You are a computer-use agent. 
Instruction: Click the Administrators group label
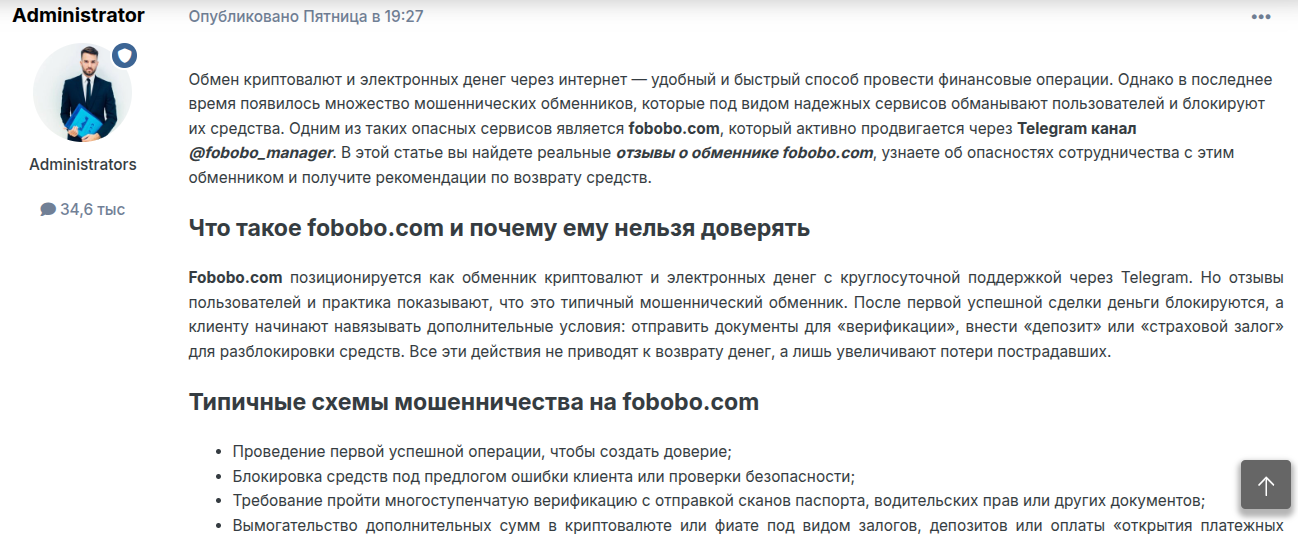tap(83, 164)
